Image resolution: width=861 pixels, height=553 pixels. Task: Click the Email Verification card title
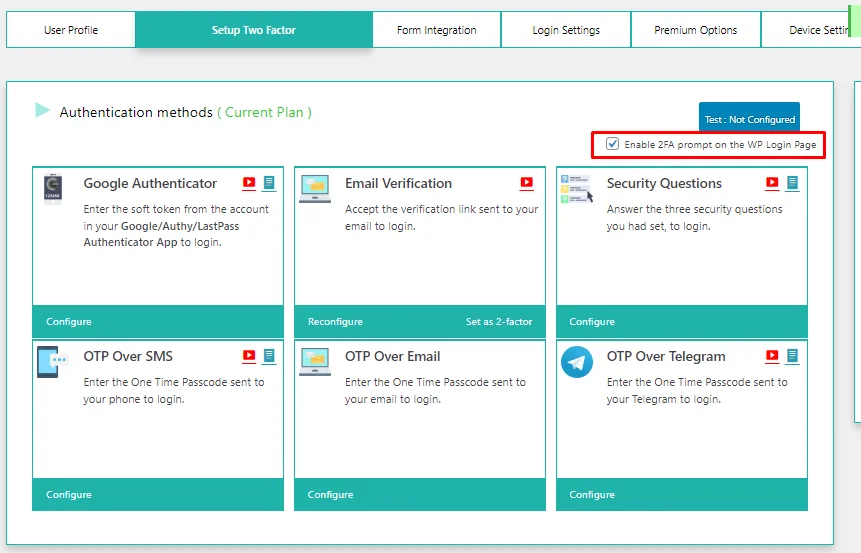(398, 183)
